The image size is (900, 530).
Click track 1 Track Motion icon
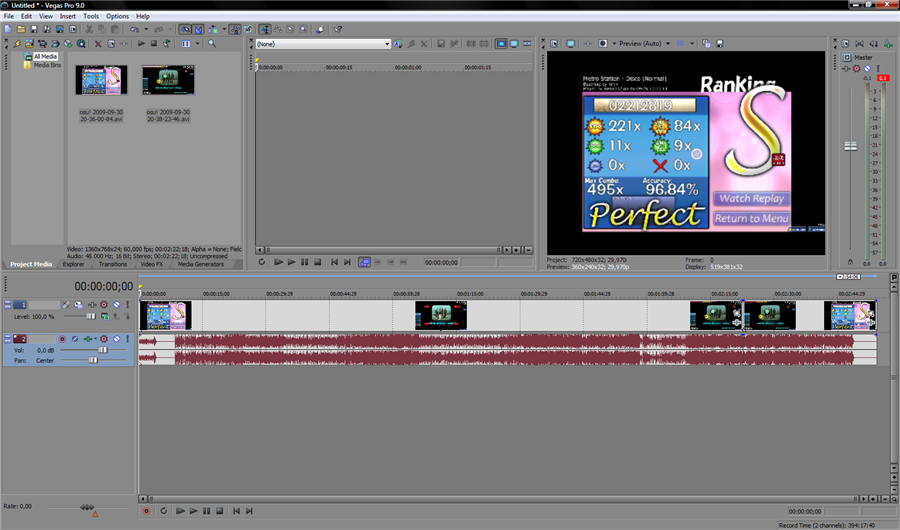78,305
